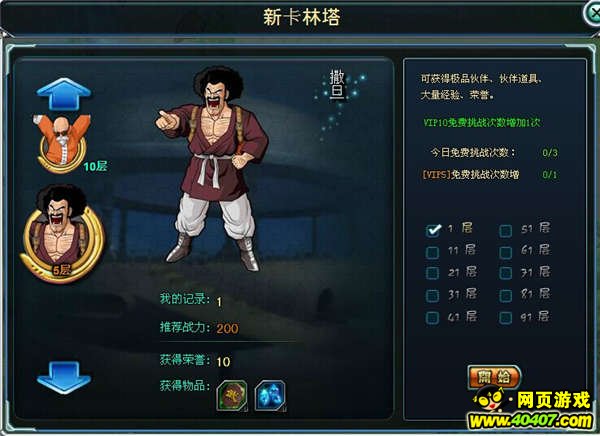
Task: Click the 撒旦 name label with sparkles
Action: click(337, 85)
